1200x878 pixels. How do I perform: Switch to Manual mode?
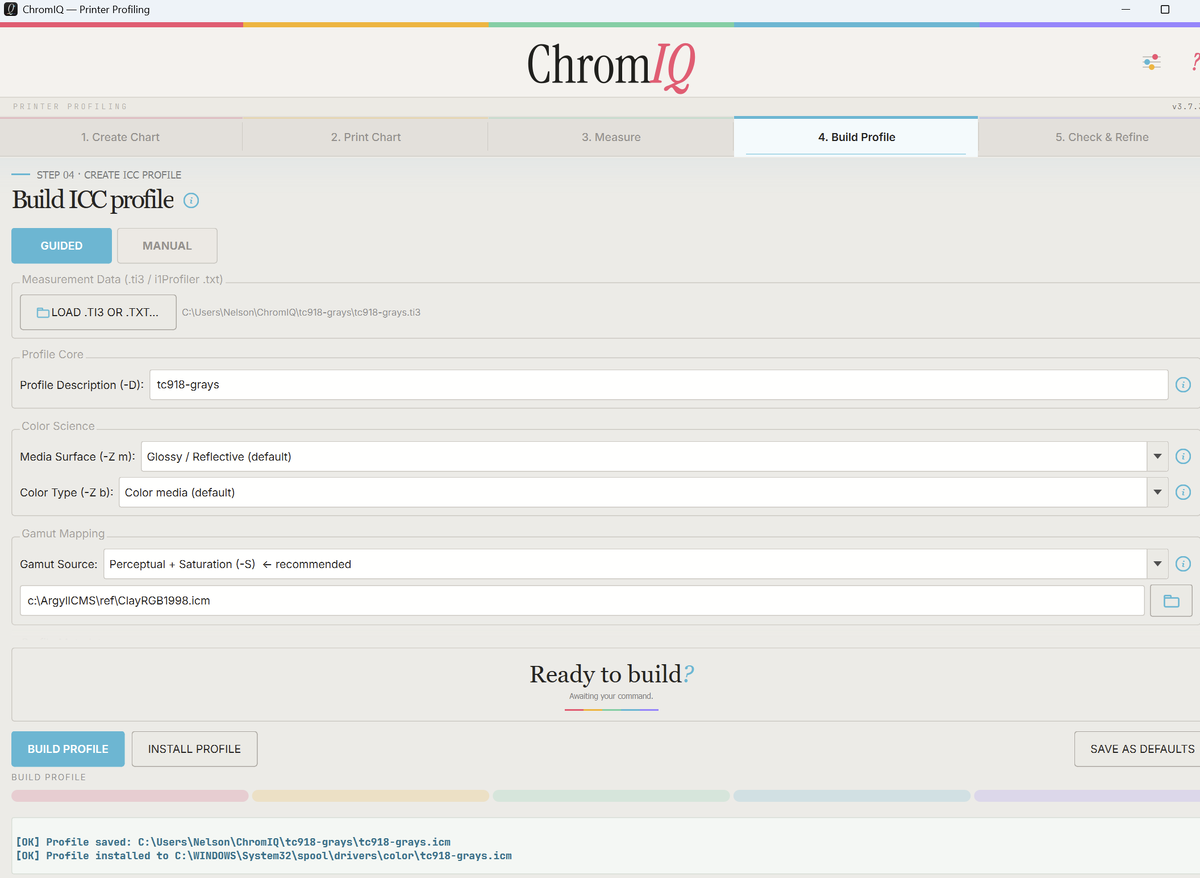click(167, 246)
